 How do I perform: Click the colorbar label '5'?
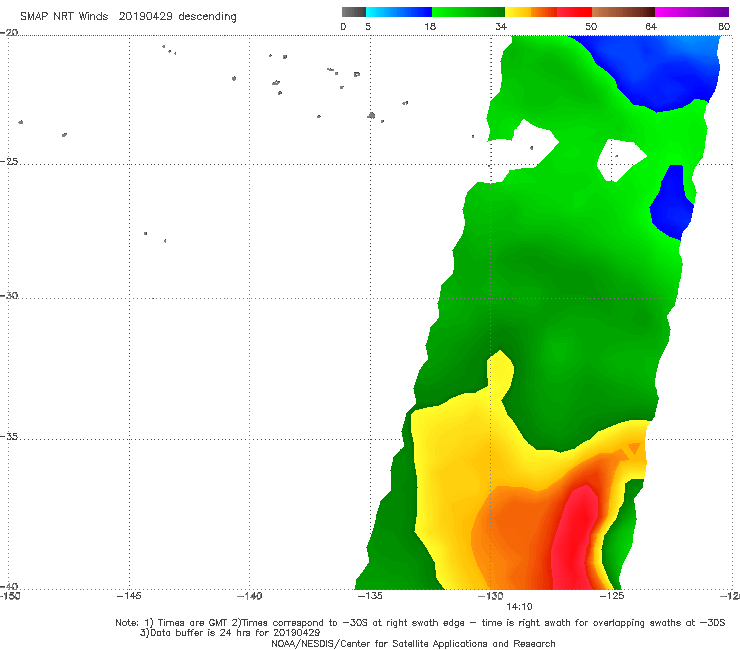click(368, 26)
